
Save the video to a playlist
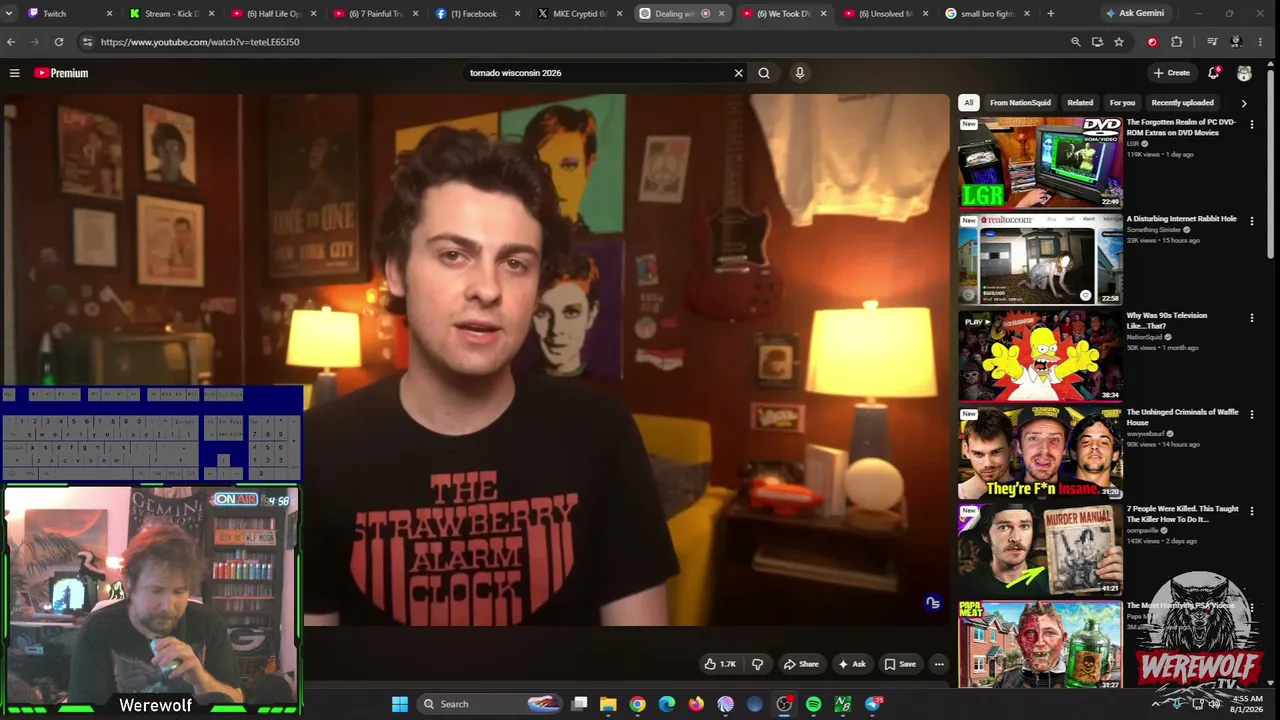(x=900, y=664)
